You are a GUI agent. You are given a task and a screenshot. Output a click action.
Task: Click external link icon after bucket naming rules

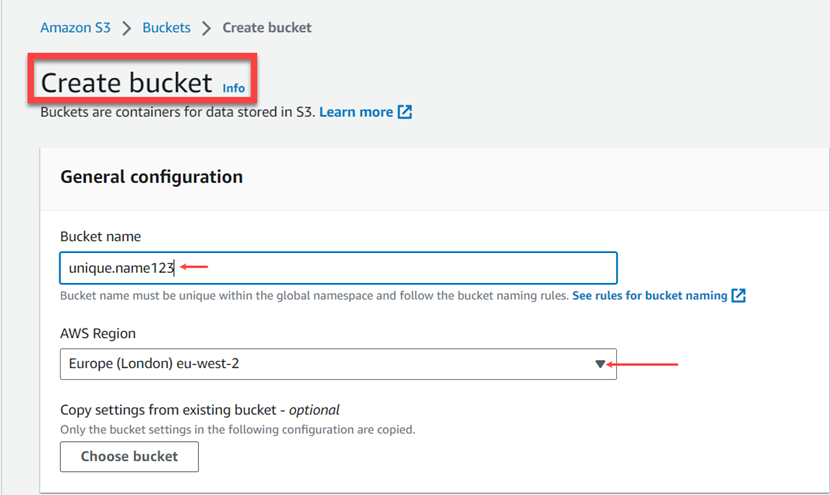tap(738, 295)
